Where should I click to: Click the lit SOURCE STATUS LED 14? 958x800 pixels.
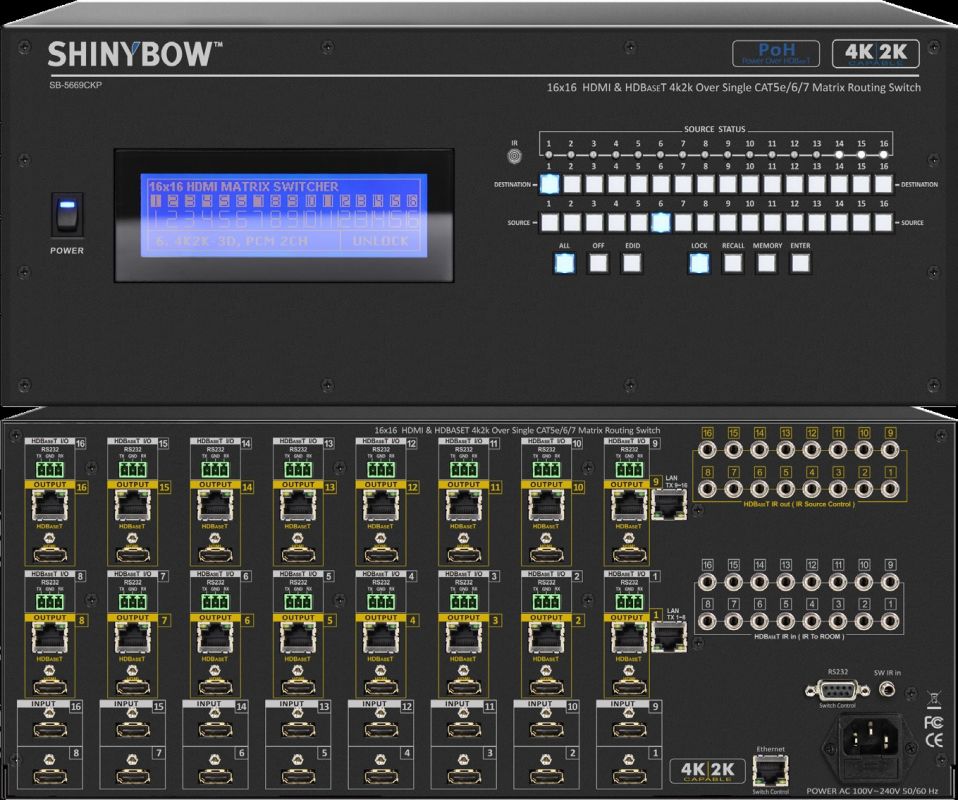(839, 155)
